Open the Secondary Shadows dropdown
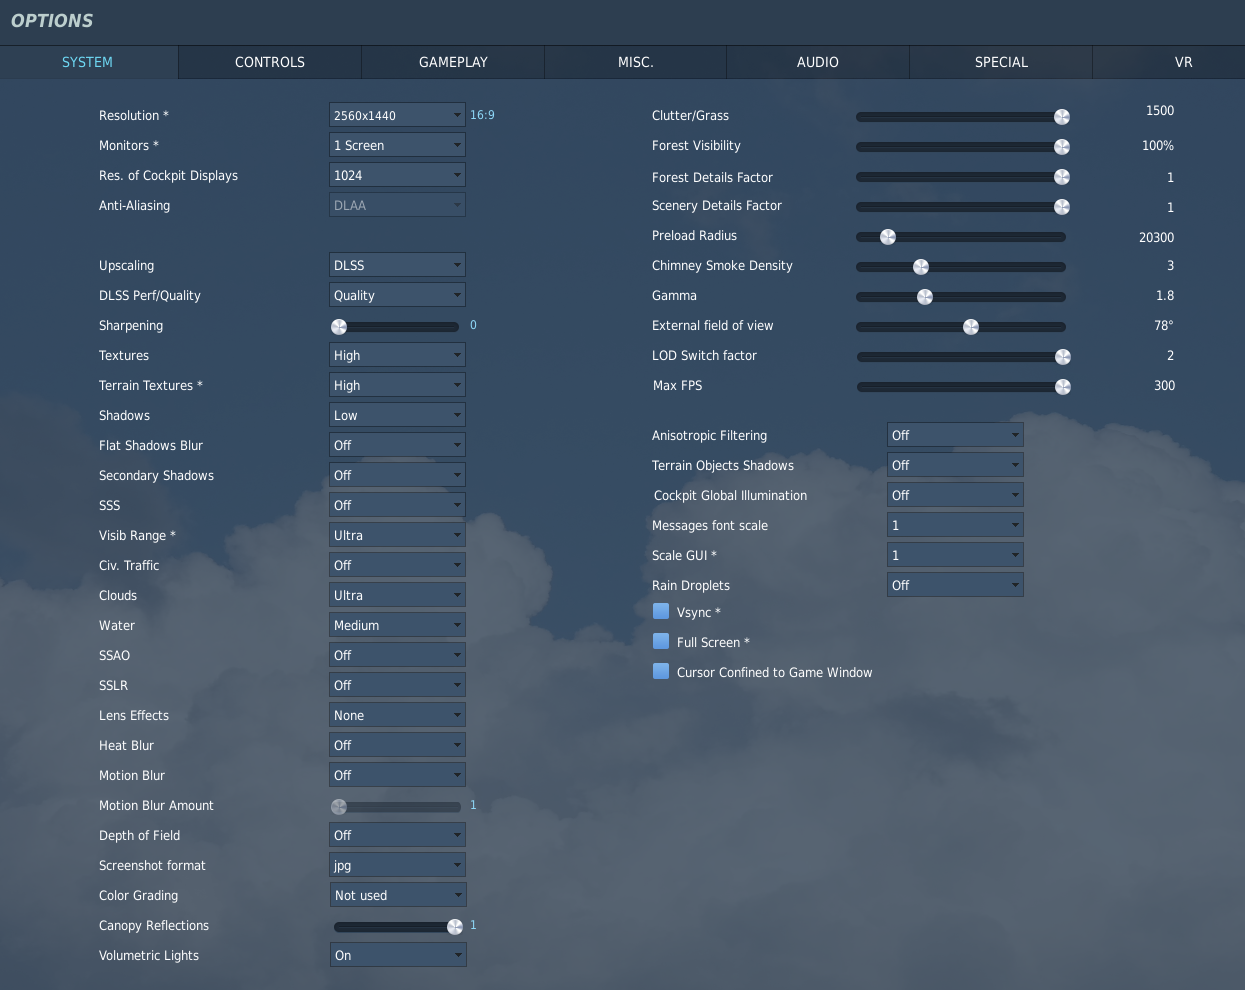This screenshot has height=990, width=1245. (x=398, y=475)
